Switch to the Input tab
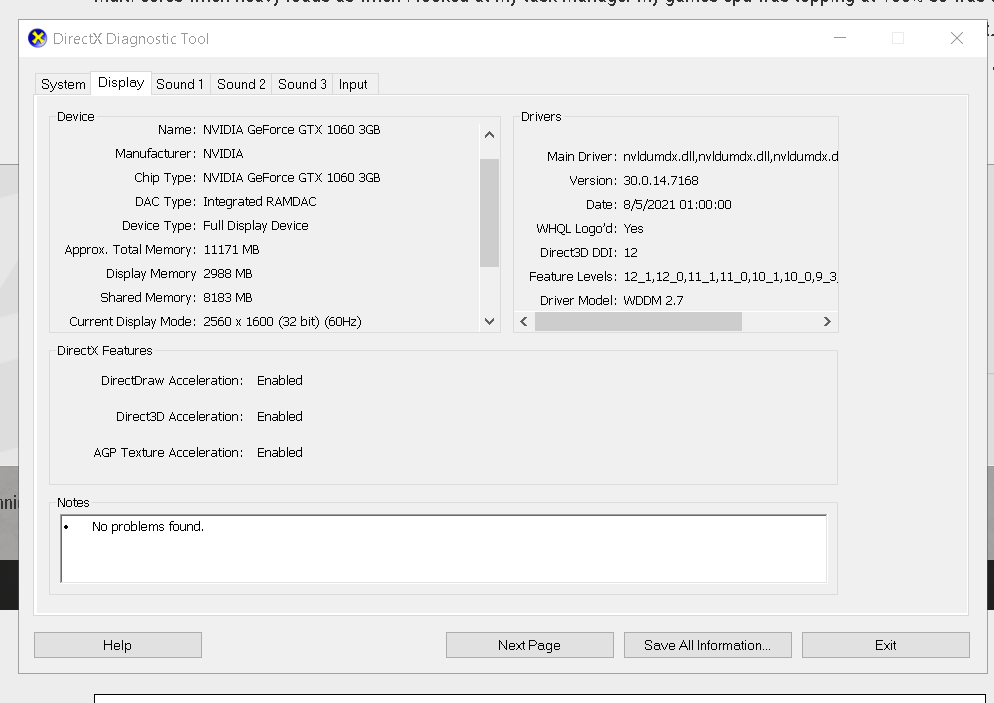Screen dimensions: 994x703 [x=353, y=84]
